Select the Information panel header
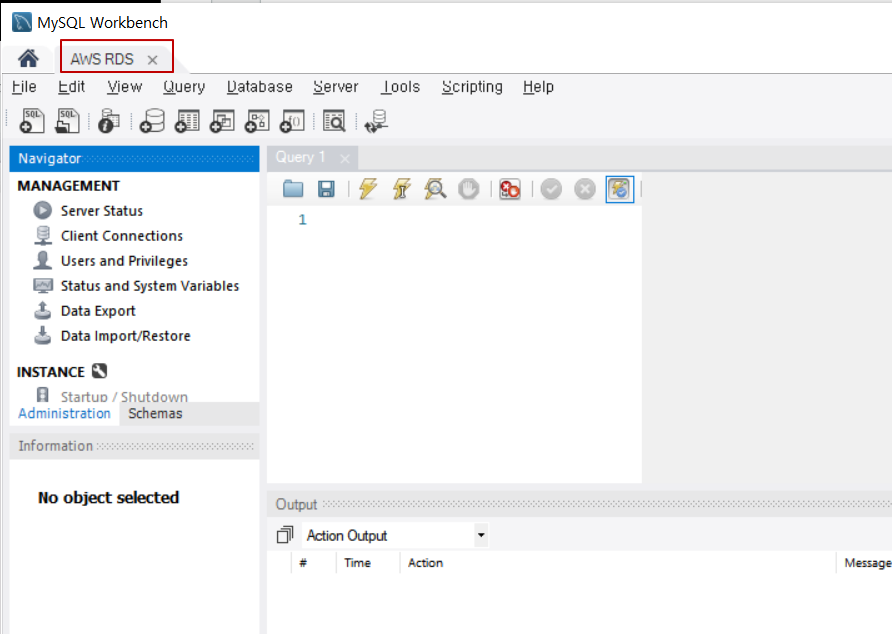Viewport: 892px width, 634px height. (134, 446)
